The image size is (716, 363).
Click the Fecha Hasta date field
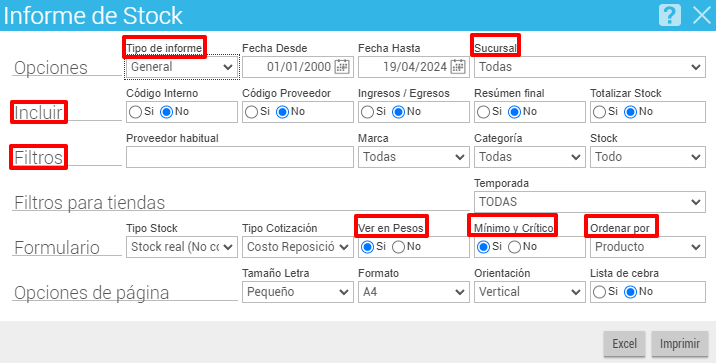(414, 67)
